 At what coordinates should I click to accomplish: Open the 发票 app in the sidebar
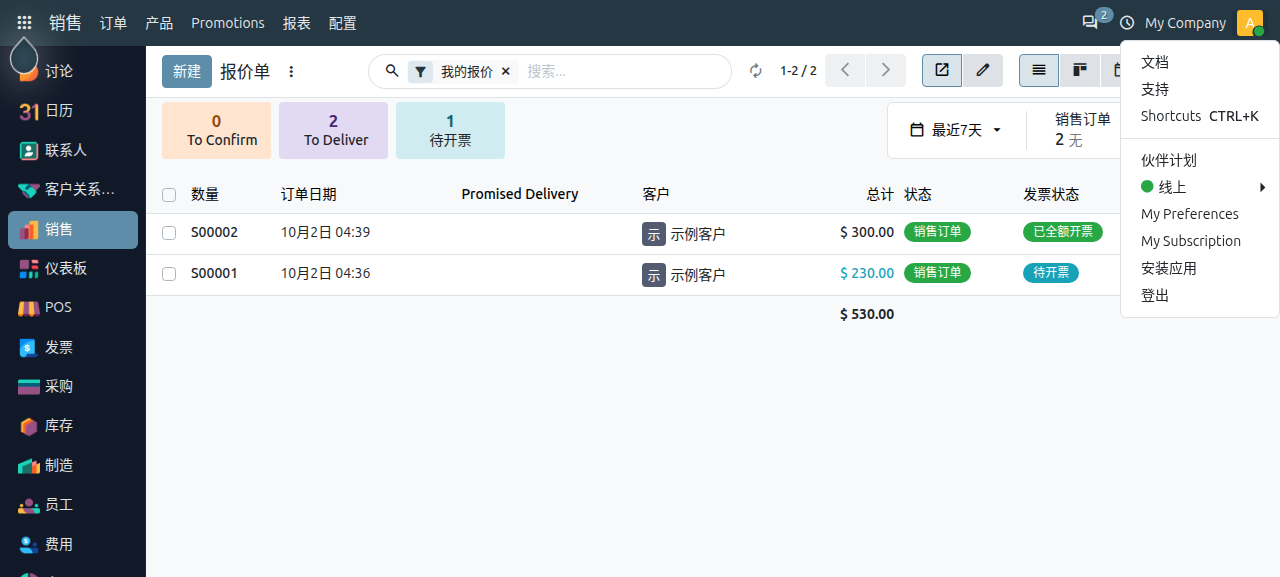coord(73,347)
